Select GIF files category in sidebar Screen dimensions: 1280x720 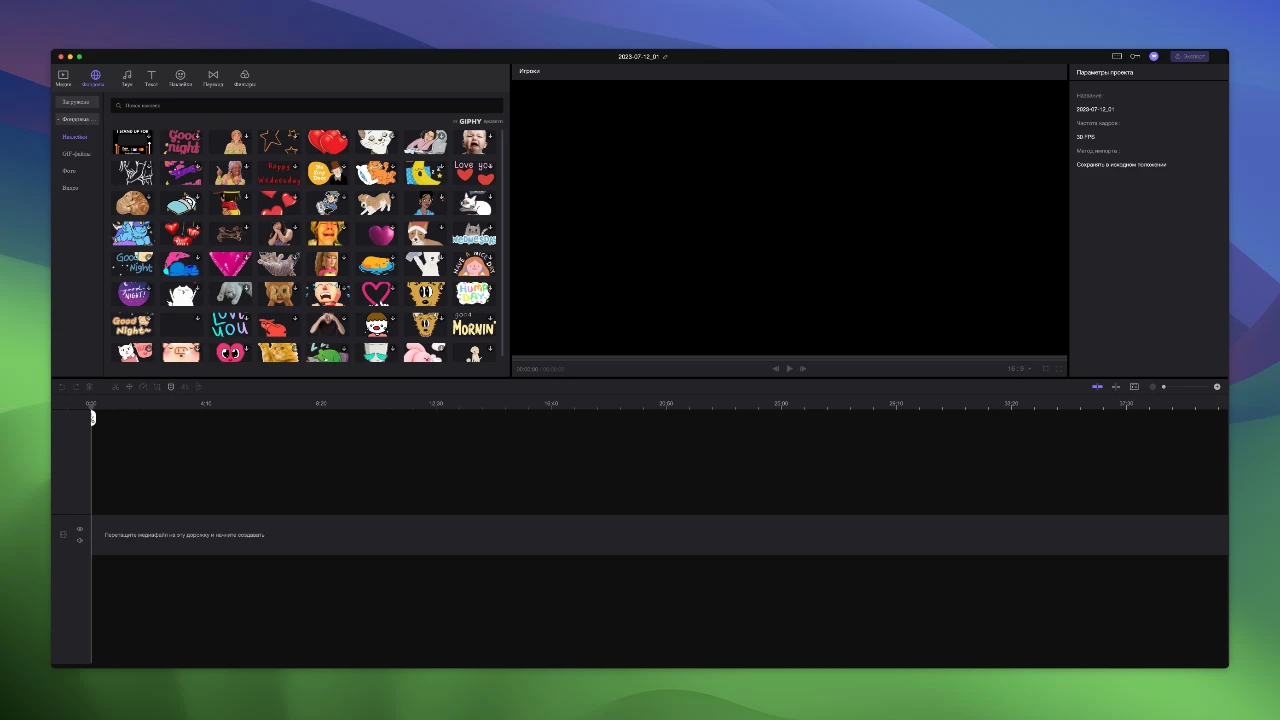(x=76, y=154)
